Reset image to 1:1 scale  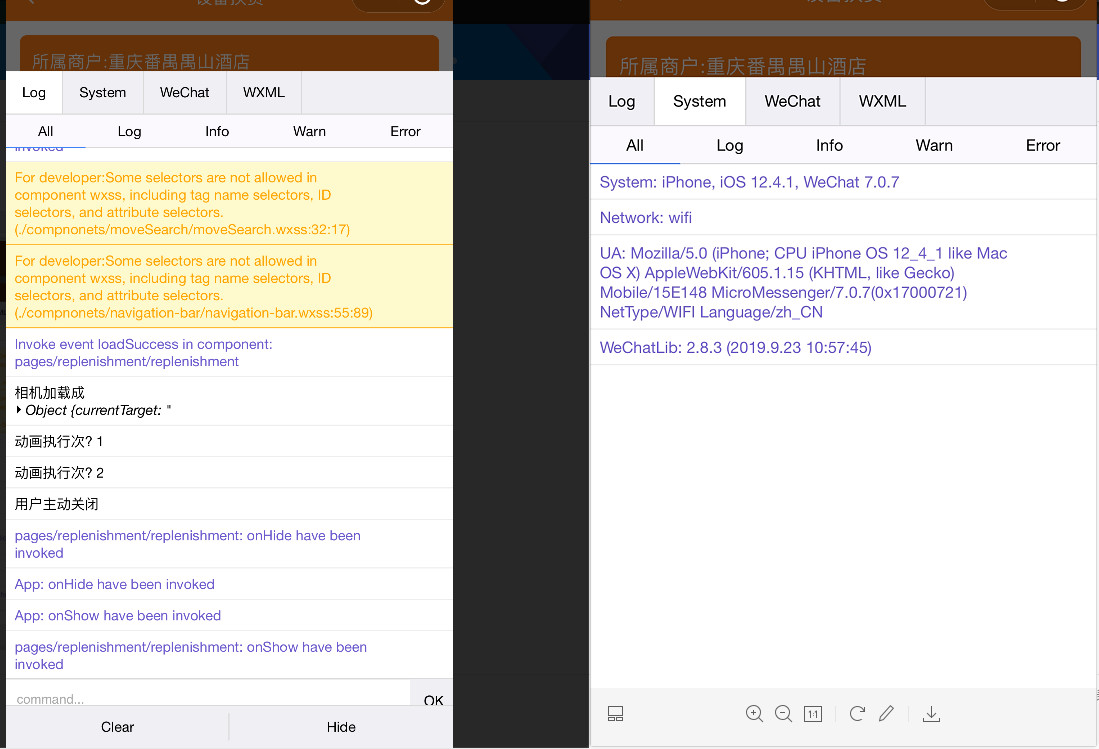pos(813,714)
